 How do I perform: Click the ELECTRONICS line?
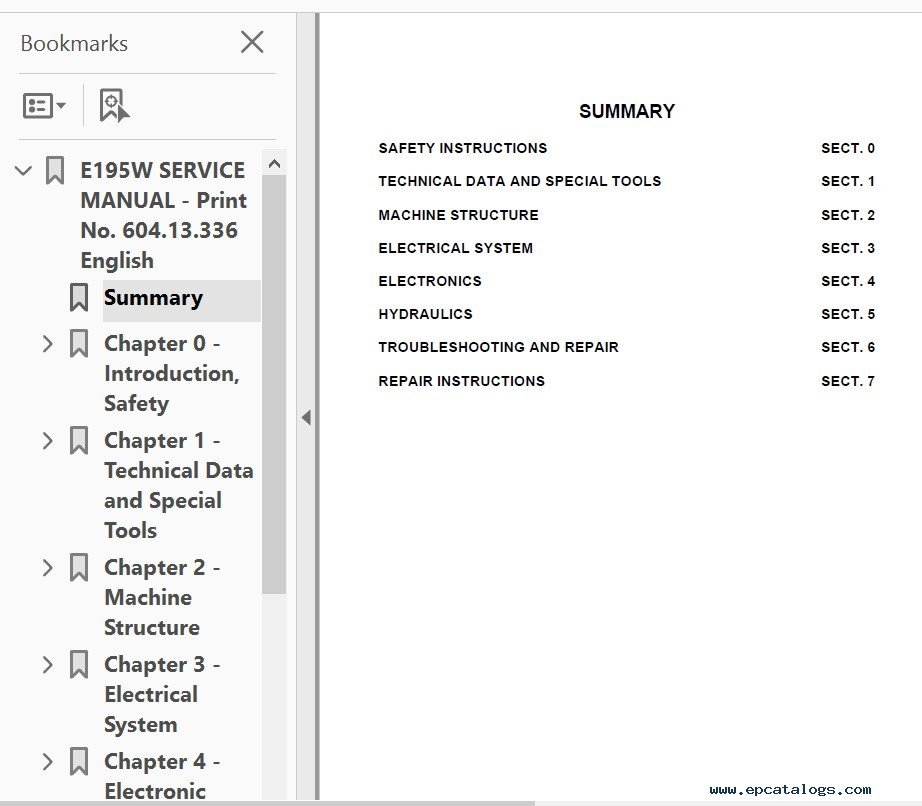pos(430,281)
